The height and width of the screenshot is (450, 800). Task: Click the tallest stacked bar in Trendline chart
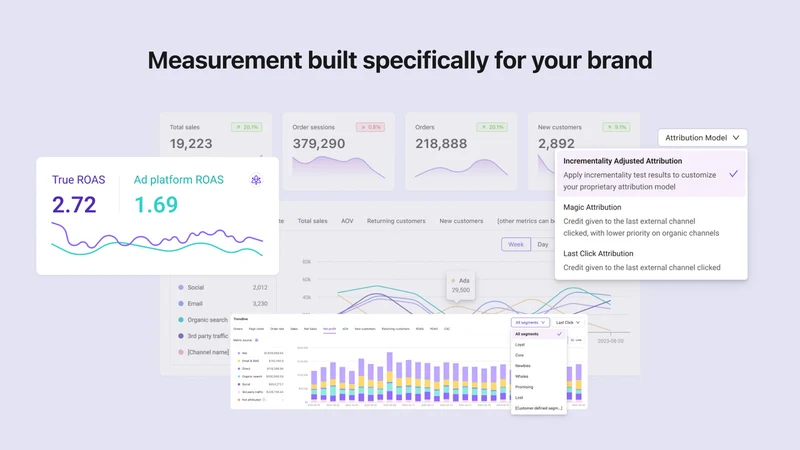pos(390,377)
